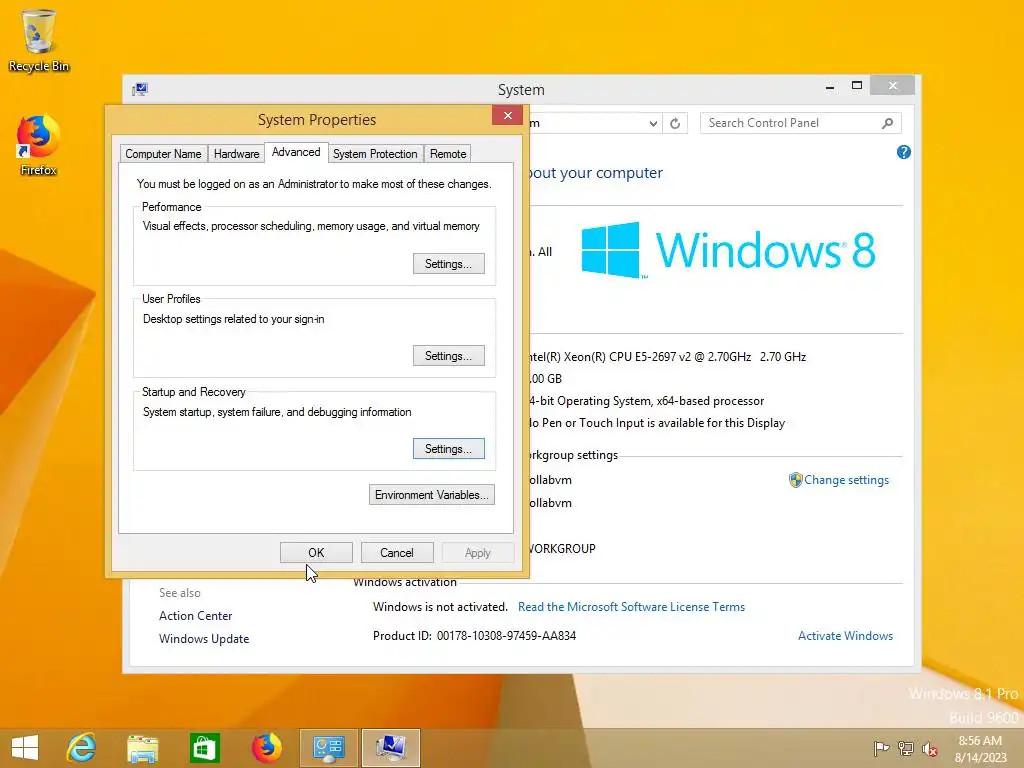Click the search magnifier icon
The height and width of the screenshot is (768, 1024).
[887, 123]
